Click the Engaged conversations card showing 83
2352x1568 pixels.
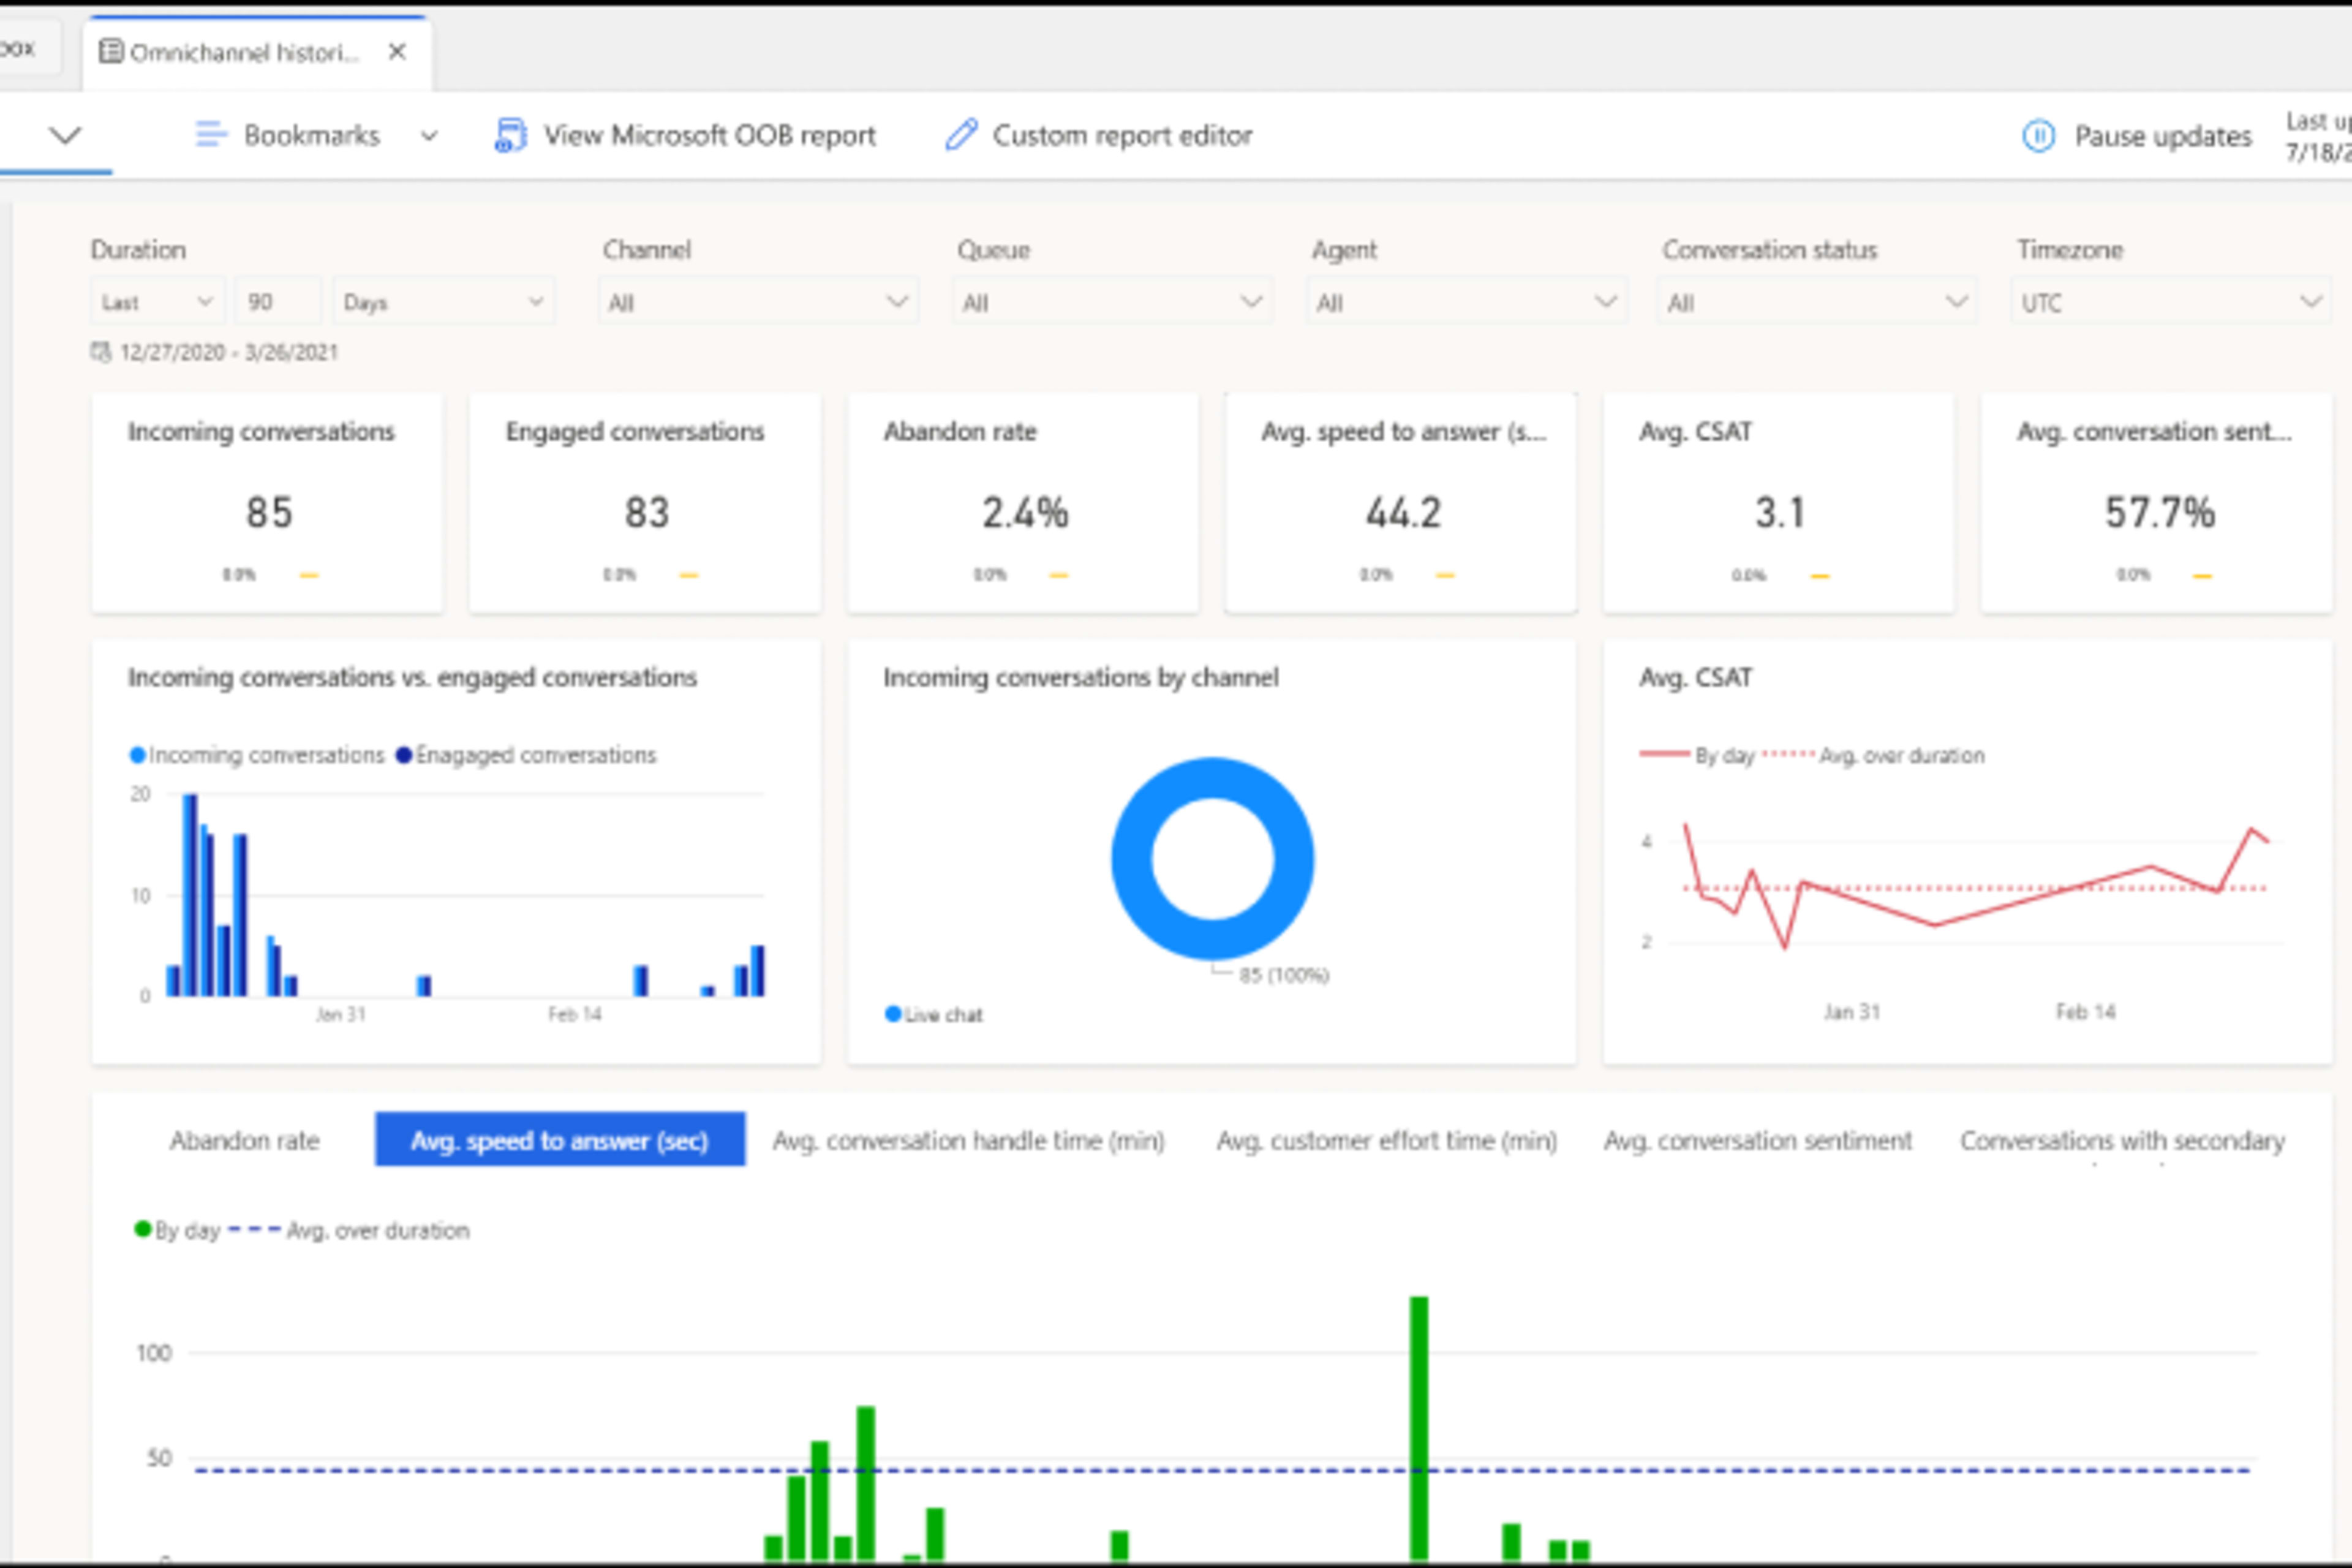[645, 503]
